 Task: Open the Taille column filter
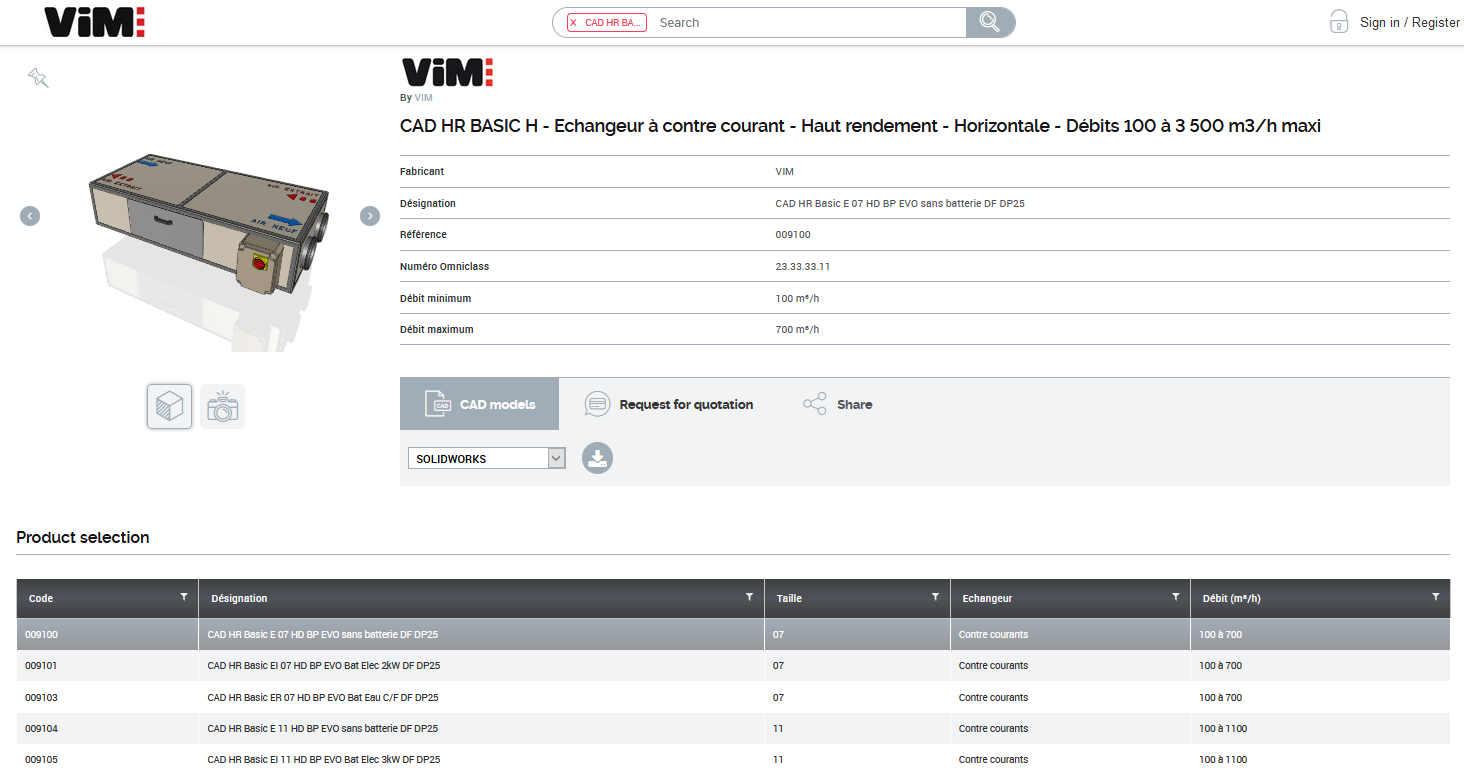935,597
